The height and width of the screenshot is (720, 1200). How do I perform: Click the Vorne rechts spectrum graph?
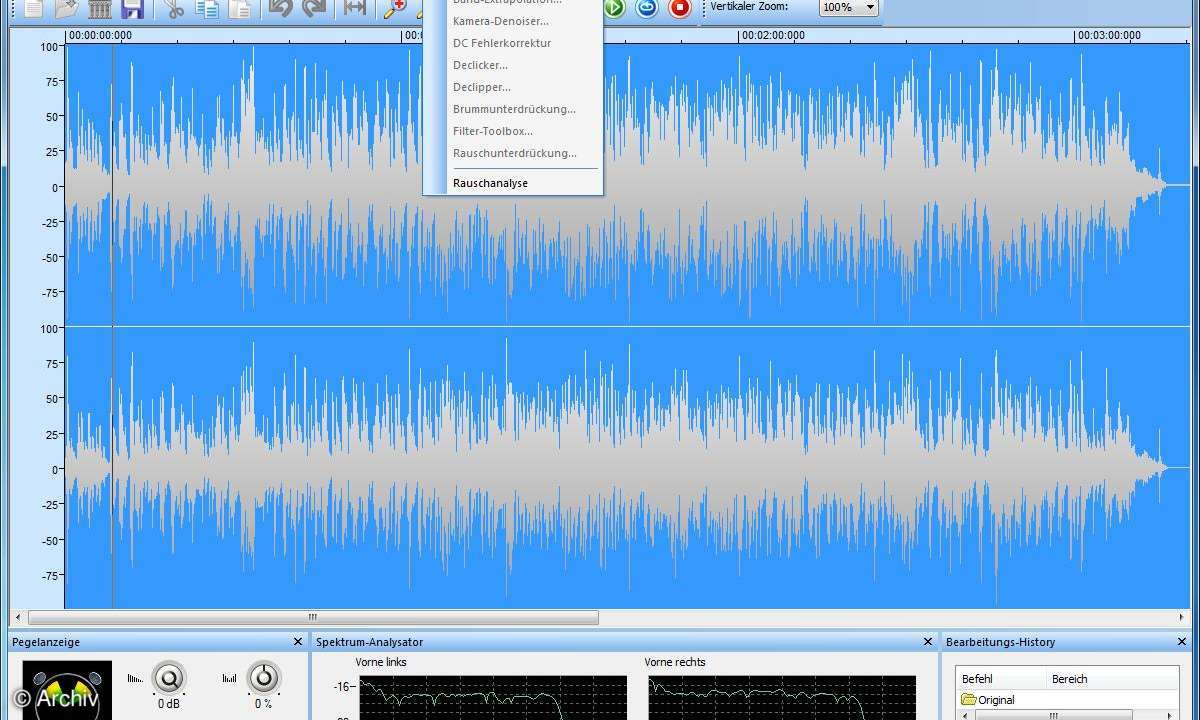(782, 698)
